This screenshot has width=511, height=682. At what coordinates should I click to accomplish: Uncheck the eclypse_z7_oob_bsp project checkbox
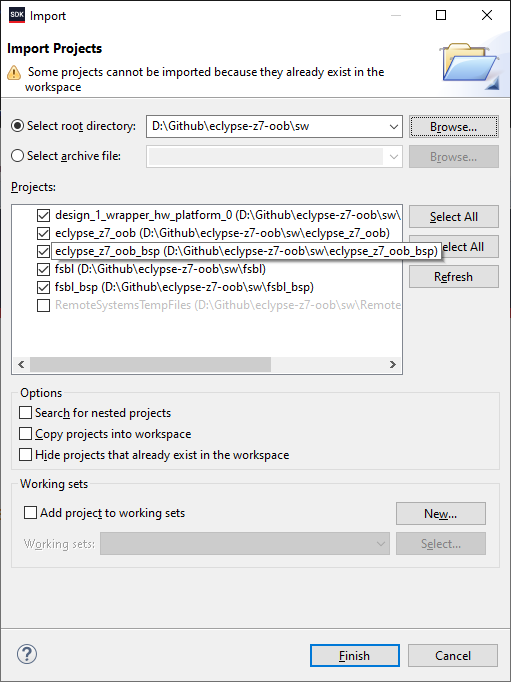point(43,251)
